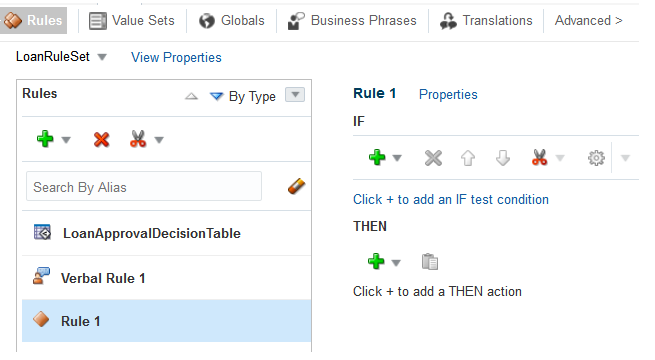Move the condition down with the down arrow
The height and width of the screenshot is (360, 655).
click(503, 158)
